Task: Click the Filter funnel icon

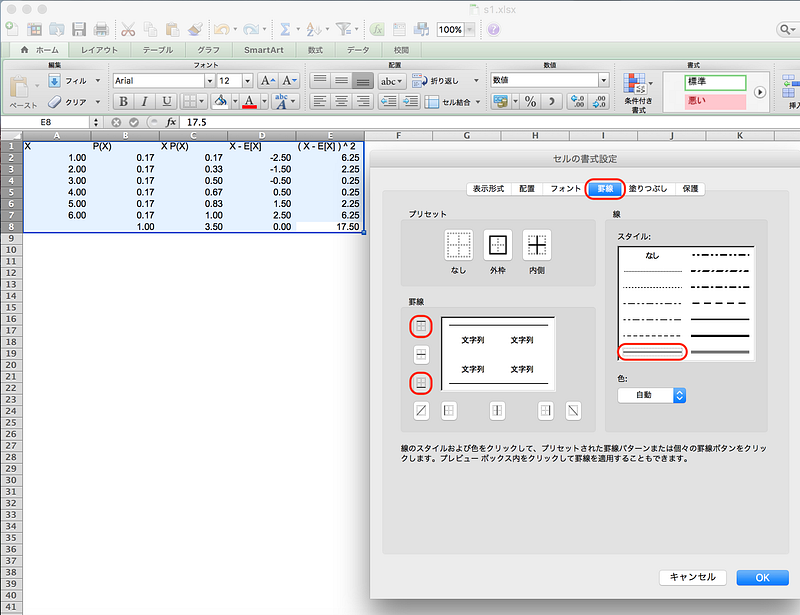Action: pos(343,29)
